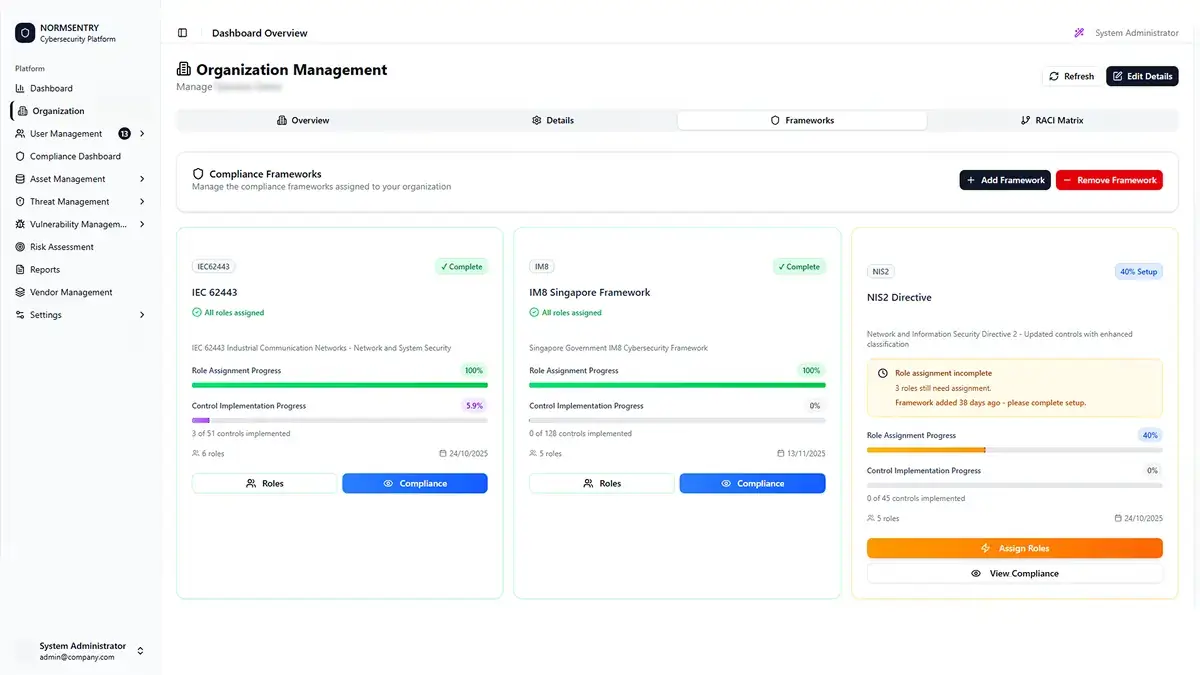Click the 40% Setup status badge

point(1139,271)
